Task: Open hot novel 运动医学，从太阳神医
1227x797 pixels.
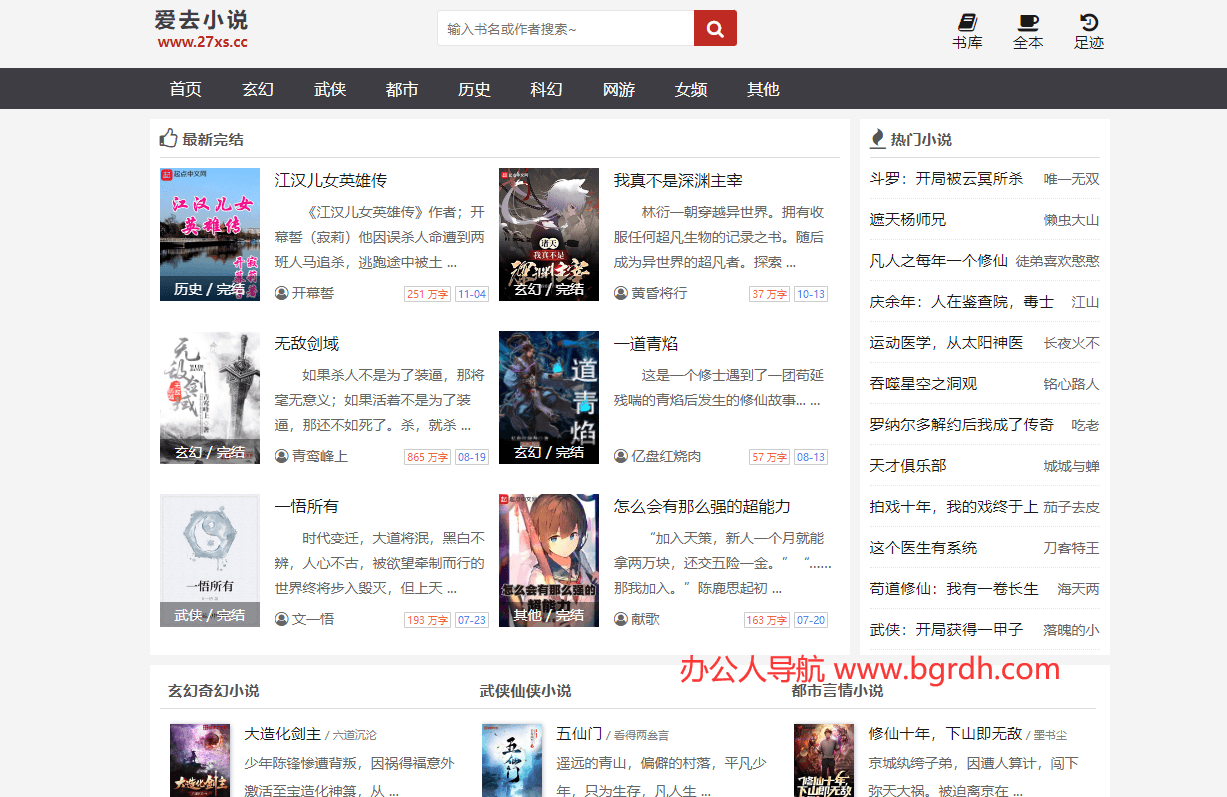Action: tap(946, 343)
